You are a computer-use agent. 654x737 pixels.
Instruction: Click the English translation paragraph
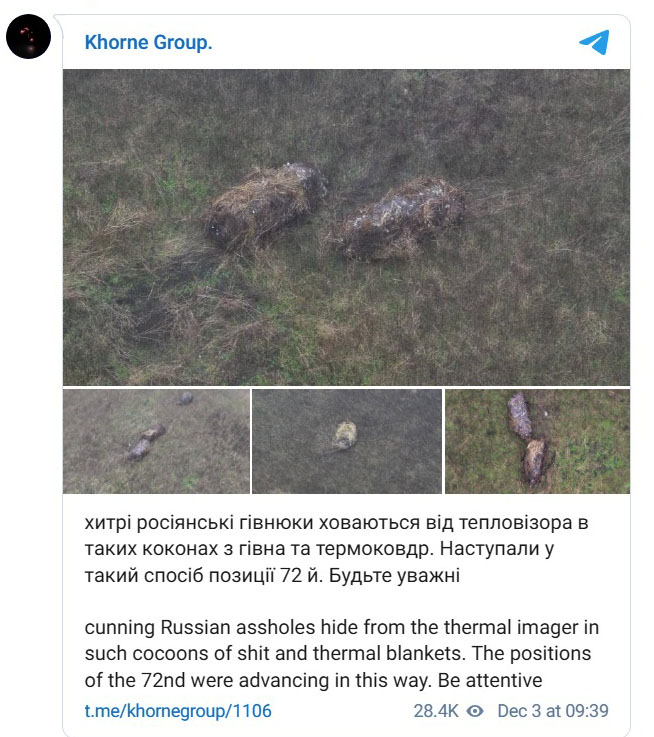tap(342, 654)
